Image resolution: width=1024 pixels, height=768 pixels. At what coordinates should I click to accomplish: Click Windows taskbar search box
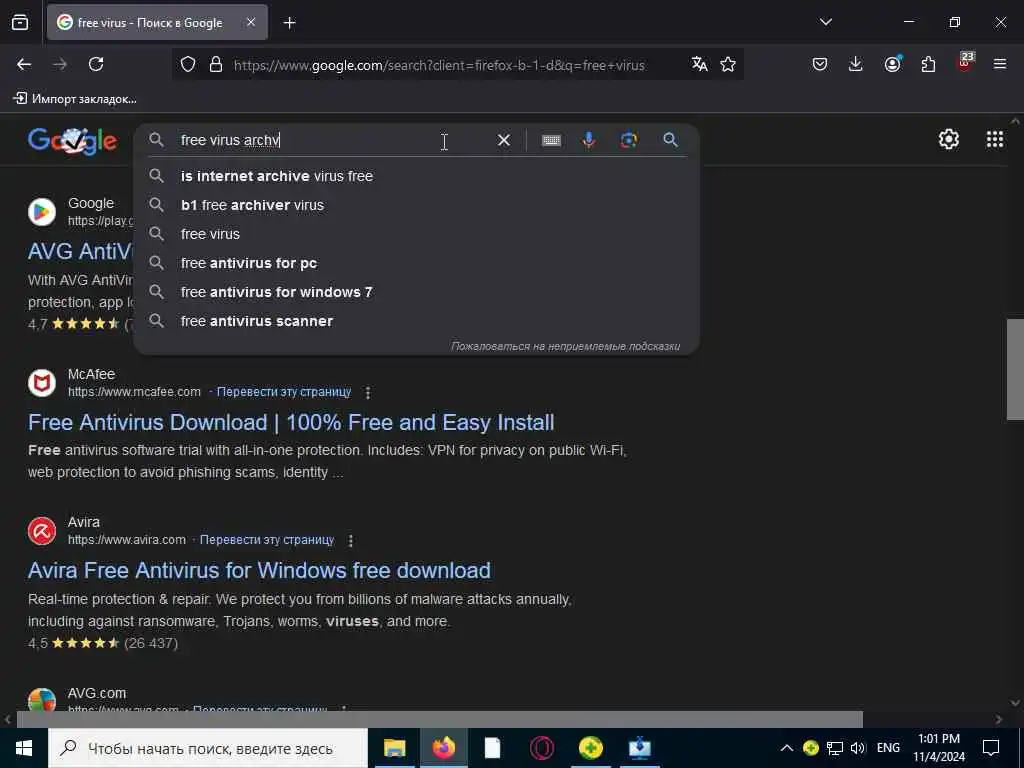(x=208, y=748)
